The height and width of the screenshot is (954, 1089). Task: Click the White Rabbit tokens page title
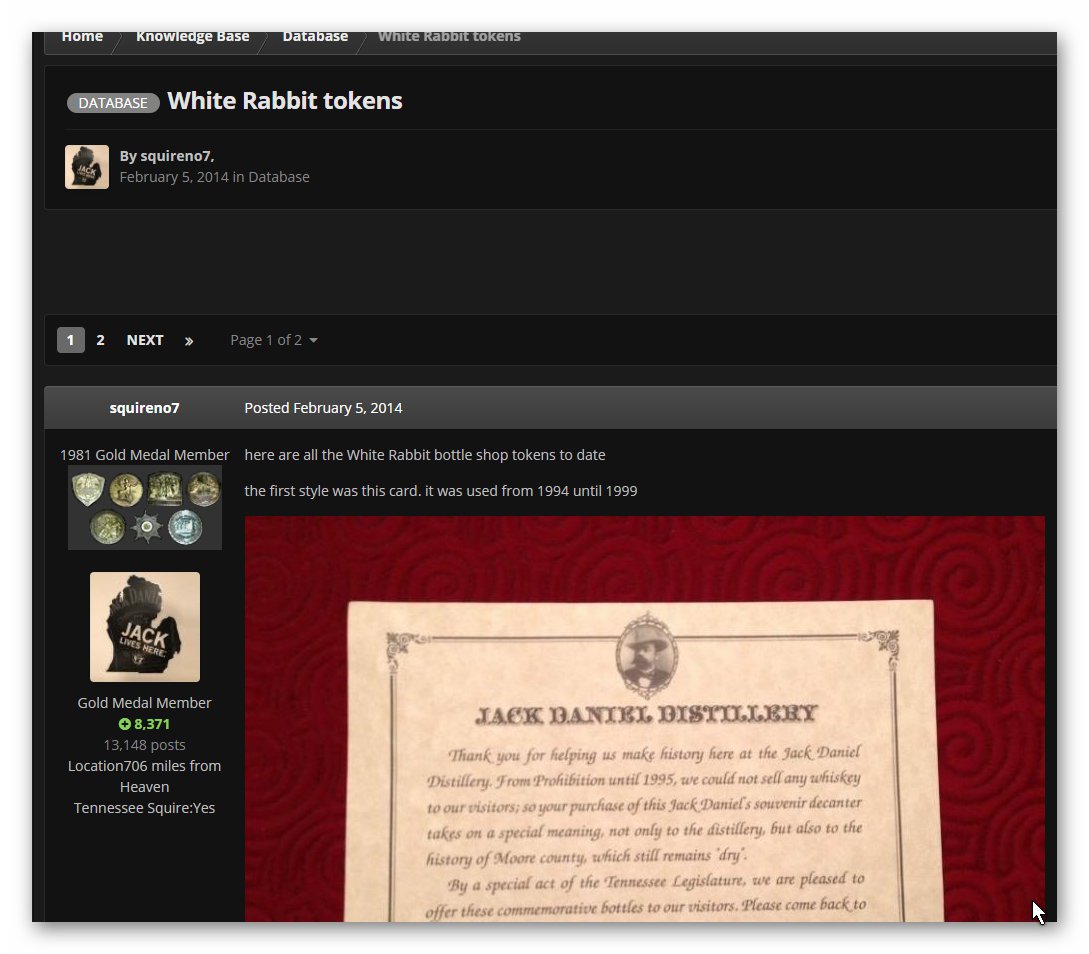tap(285, 101)
